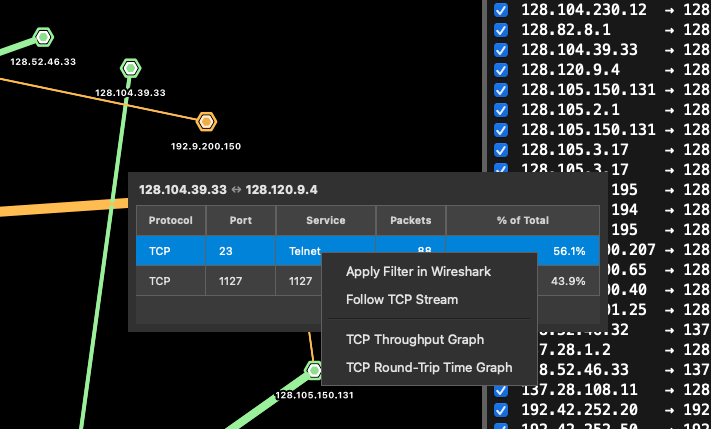This screenshot has width=711, height=429.
Task: Disable the 128.105.2.1 row checkbox
Action: point(501,110)
